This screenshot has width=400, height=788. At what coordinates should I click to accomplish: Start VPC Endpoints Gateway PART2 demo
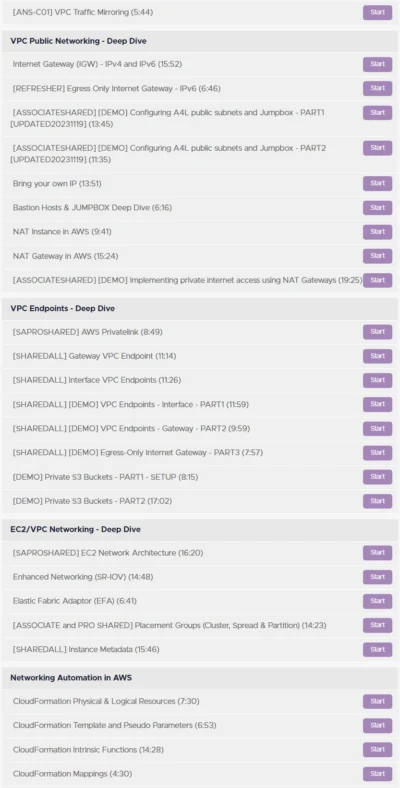click(377, 429)
